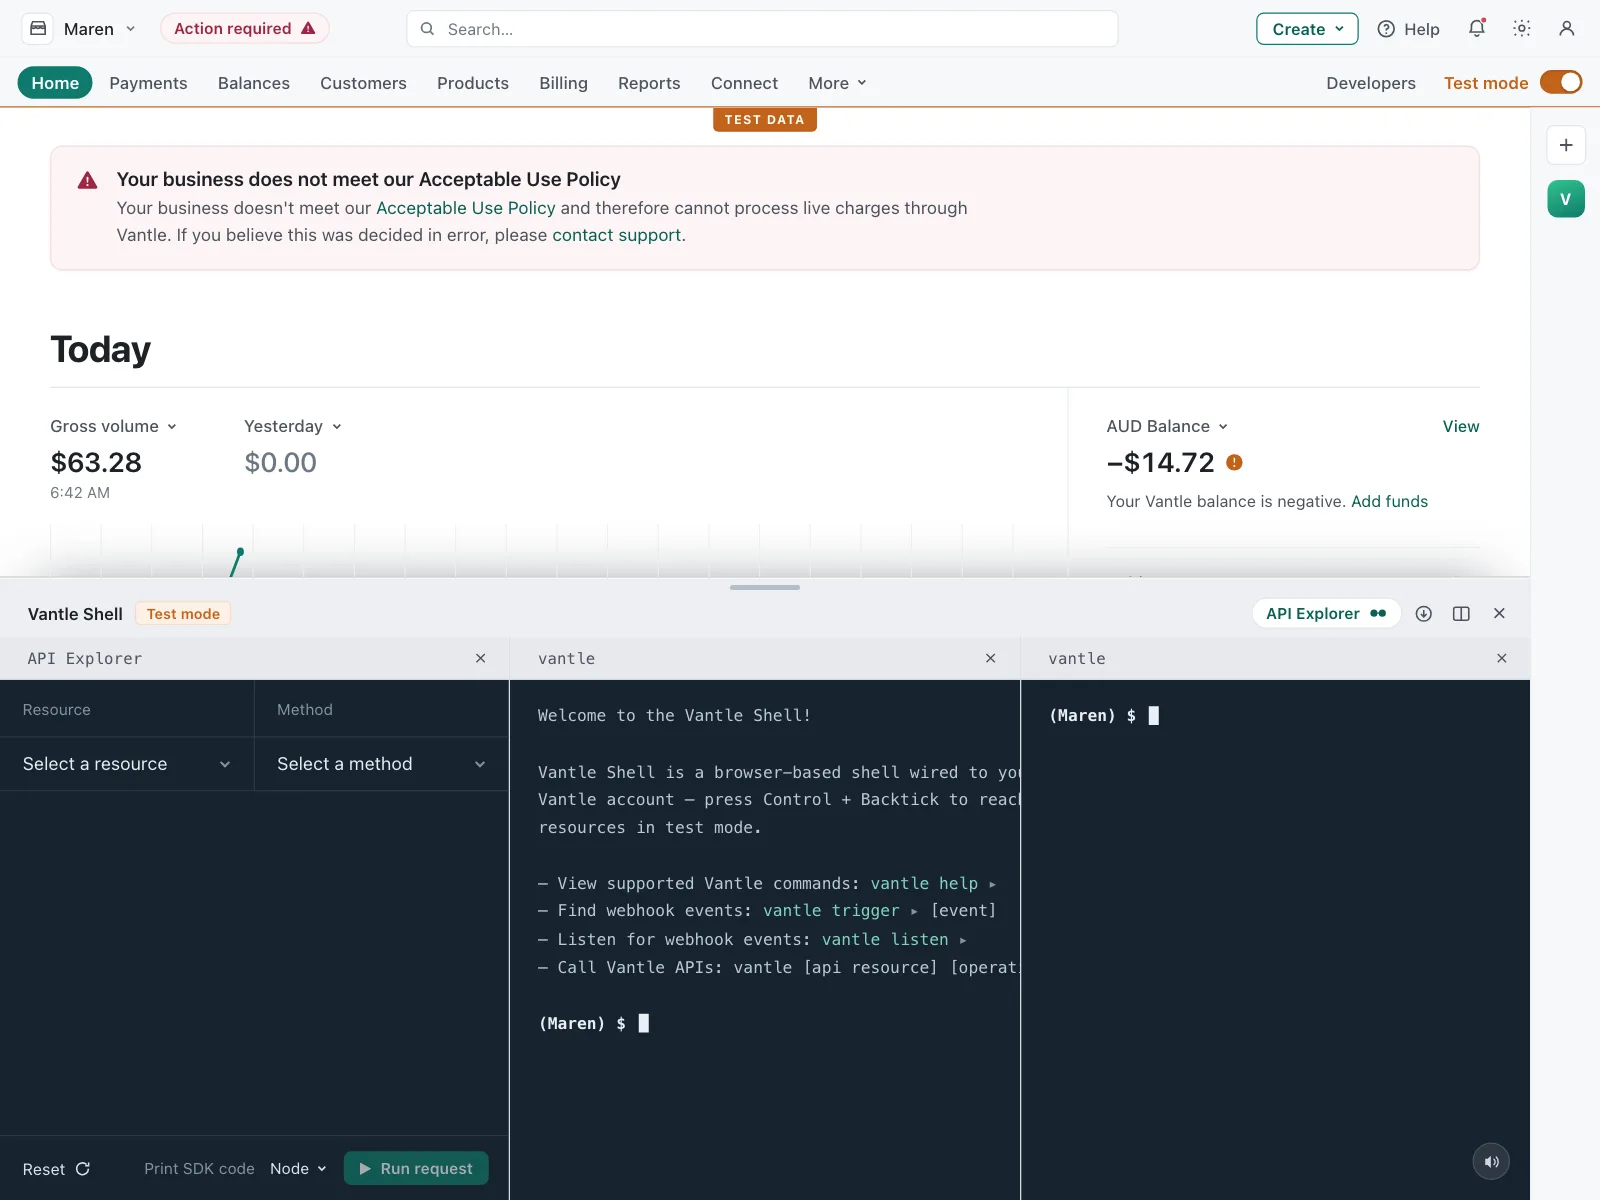Open the Billing tab
The image size is (1600, 1200).
coord(563,83)
